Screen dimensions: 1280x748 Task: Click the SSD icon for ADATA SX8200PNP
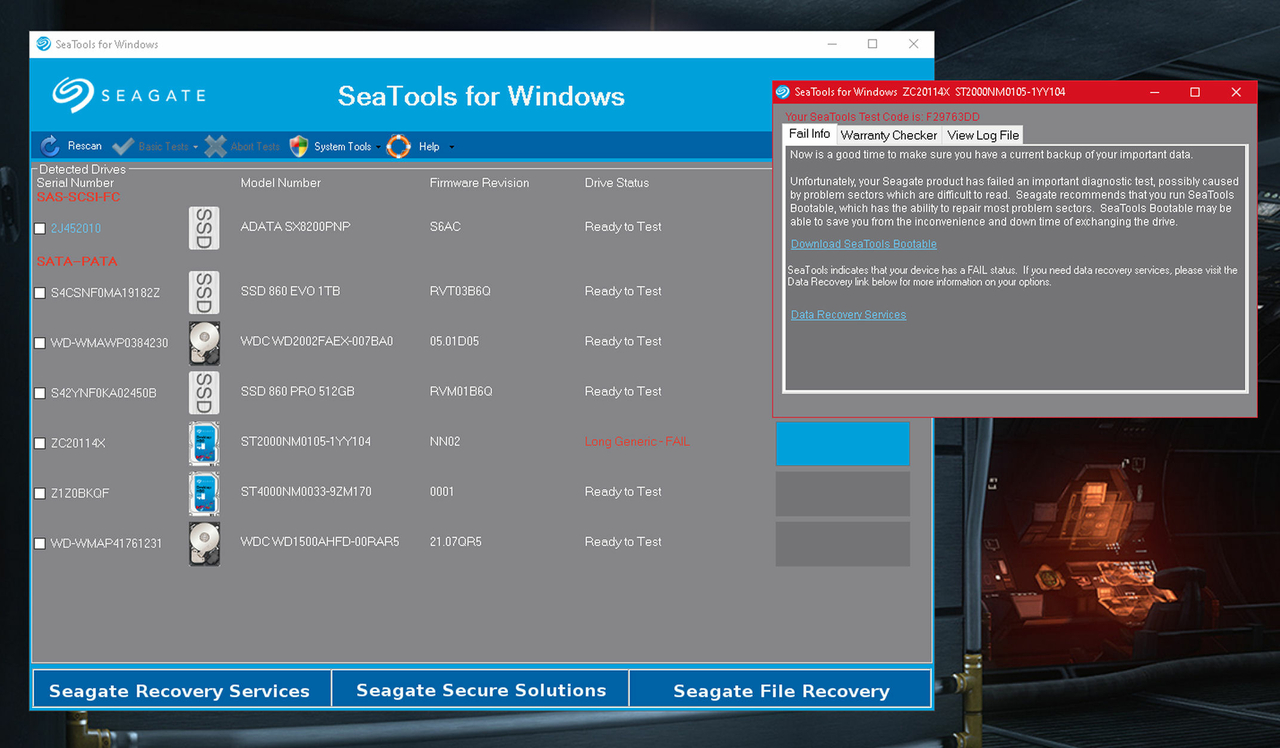pos(204,228)
